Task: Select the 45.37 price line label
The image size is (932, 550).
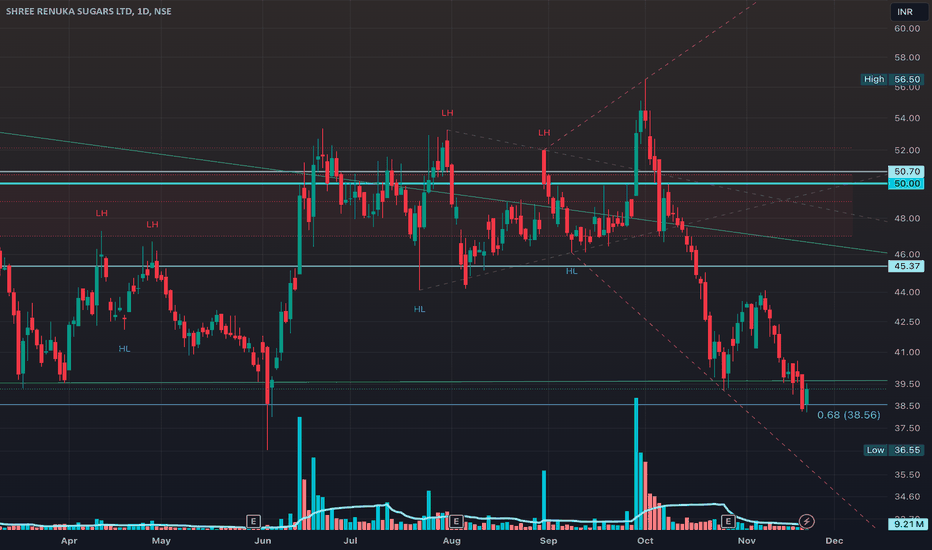Action: point(906,266)
